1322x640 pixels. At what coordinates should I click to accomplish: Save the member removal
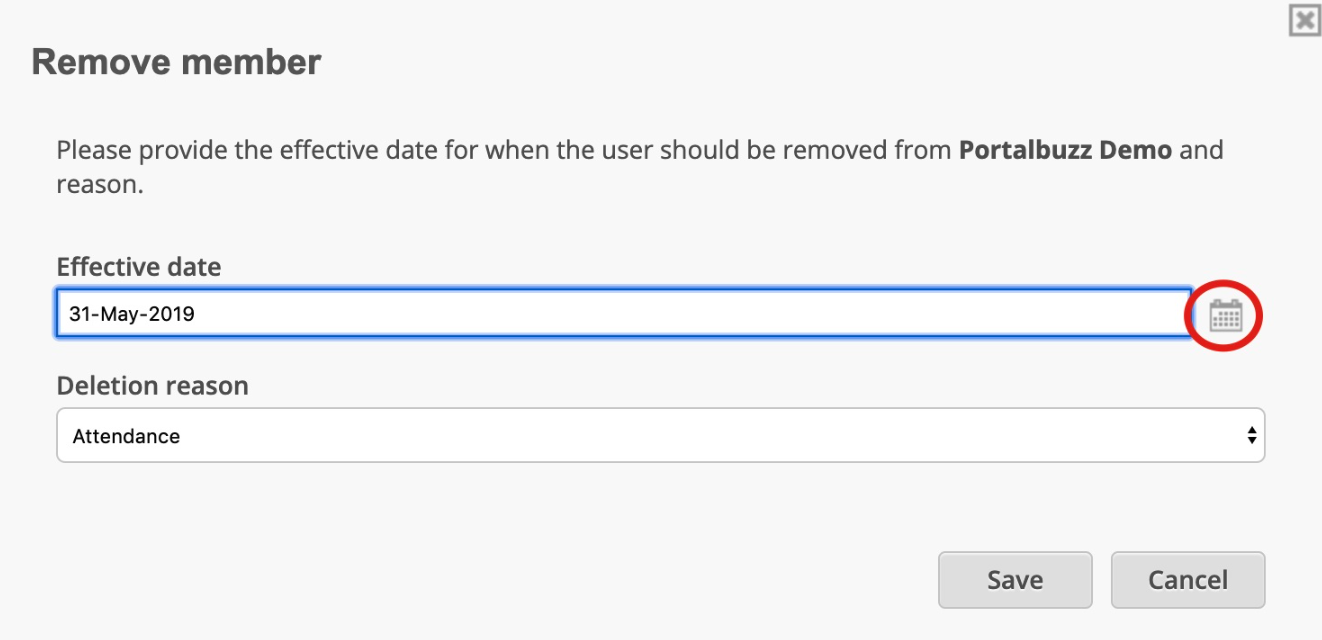pos(1015,580)
